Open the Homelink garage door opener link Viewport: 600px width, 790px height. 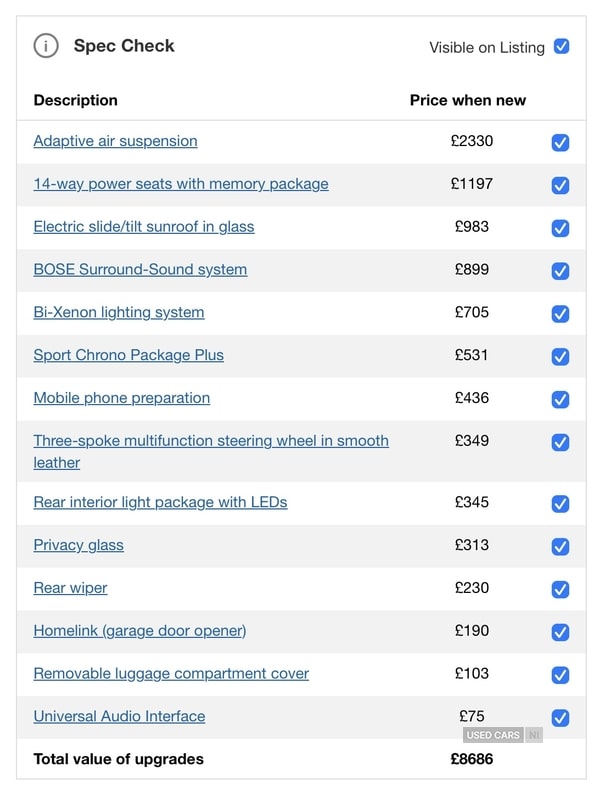click(x=139, y=630)
